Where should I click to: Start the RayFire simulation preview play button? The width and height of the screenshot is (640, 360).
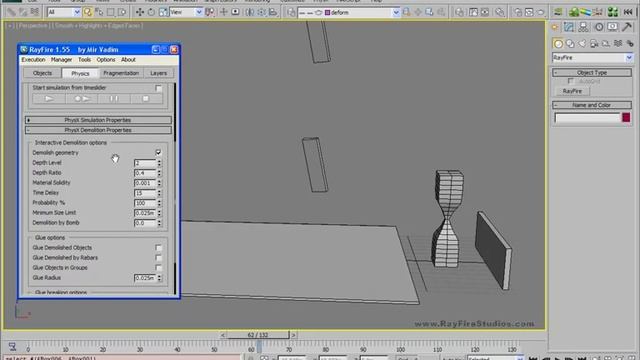click(49, 99)
